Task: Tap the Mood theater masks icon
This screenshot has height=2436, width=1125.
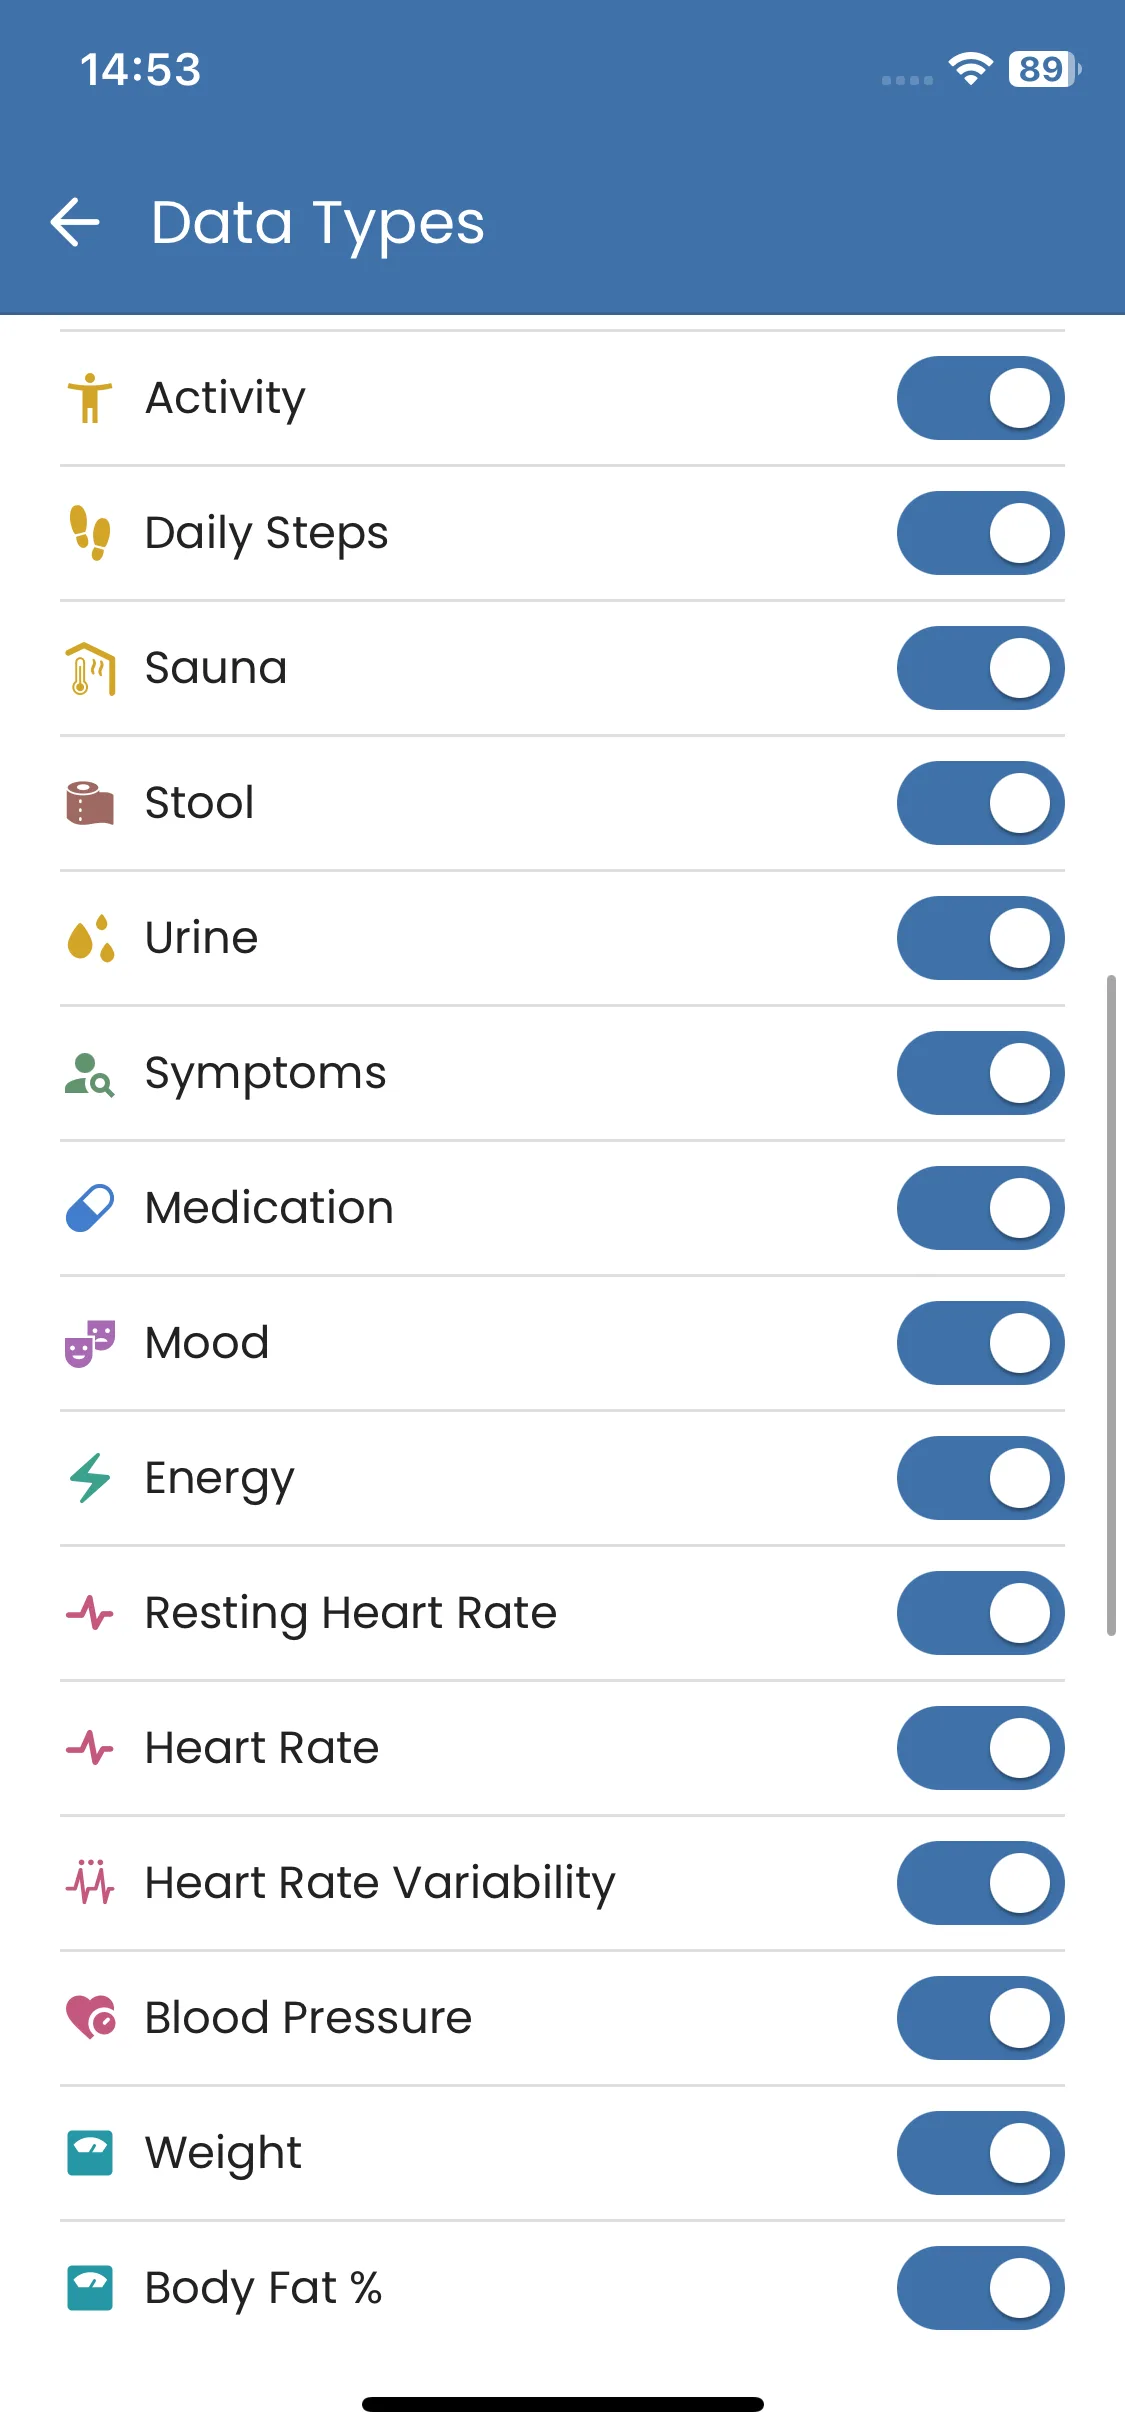Action: tap(90, 1343)
